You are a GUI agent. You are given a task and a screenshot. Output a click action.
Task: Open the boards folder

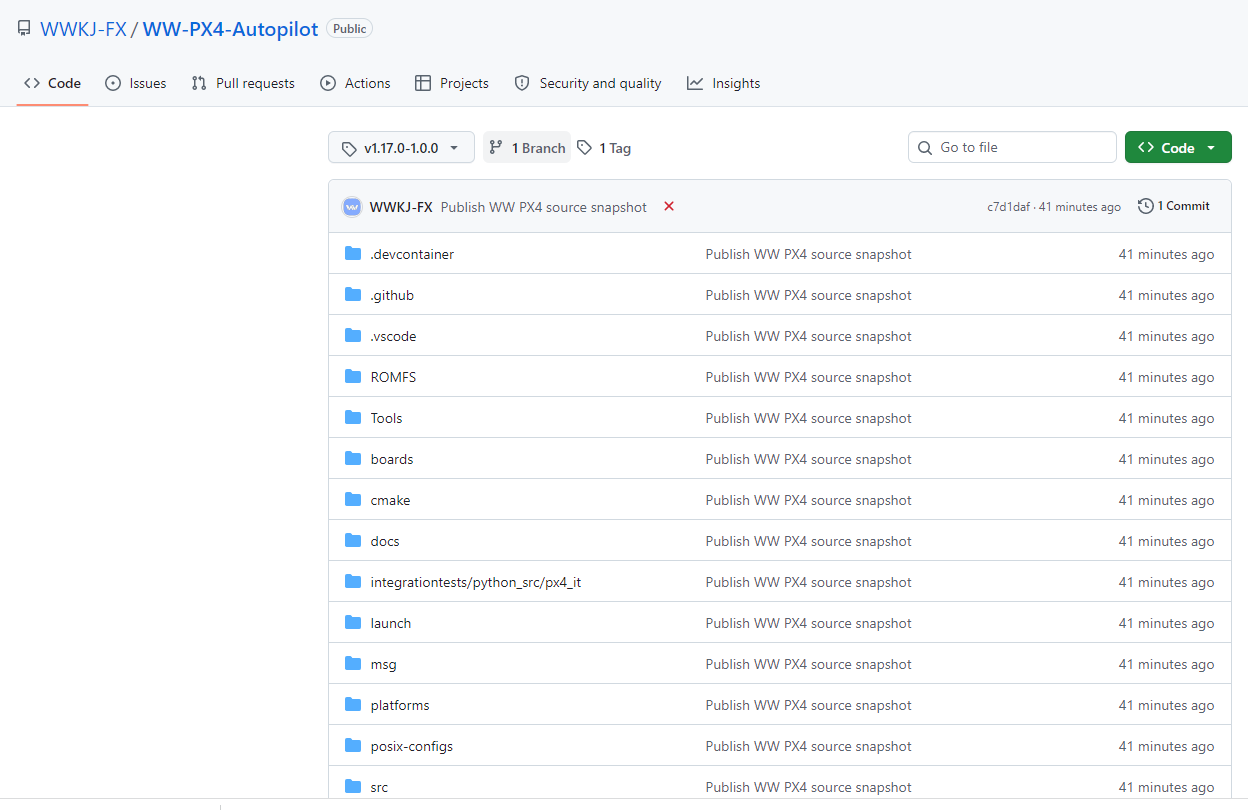tap(392, 459)
